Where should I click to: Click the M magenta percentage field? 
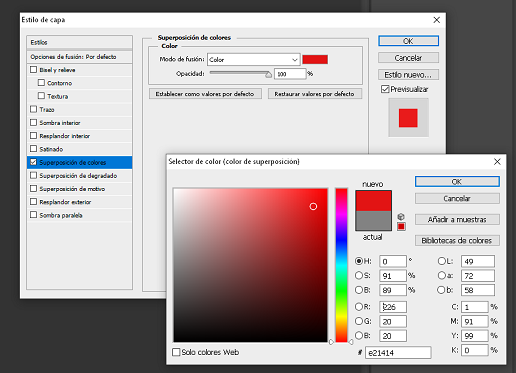pos(475,321)
